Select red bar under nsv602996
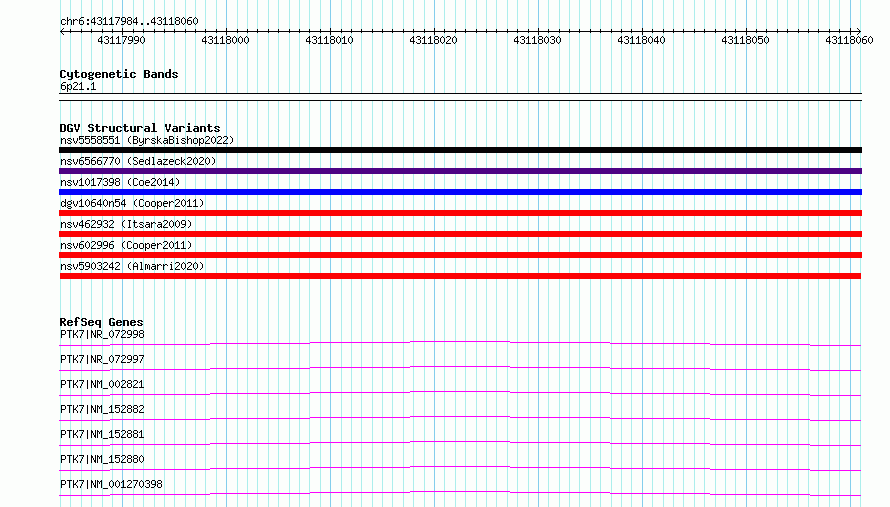 click(x=460, y=255)
